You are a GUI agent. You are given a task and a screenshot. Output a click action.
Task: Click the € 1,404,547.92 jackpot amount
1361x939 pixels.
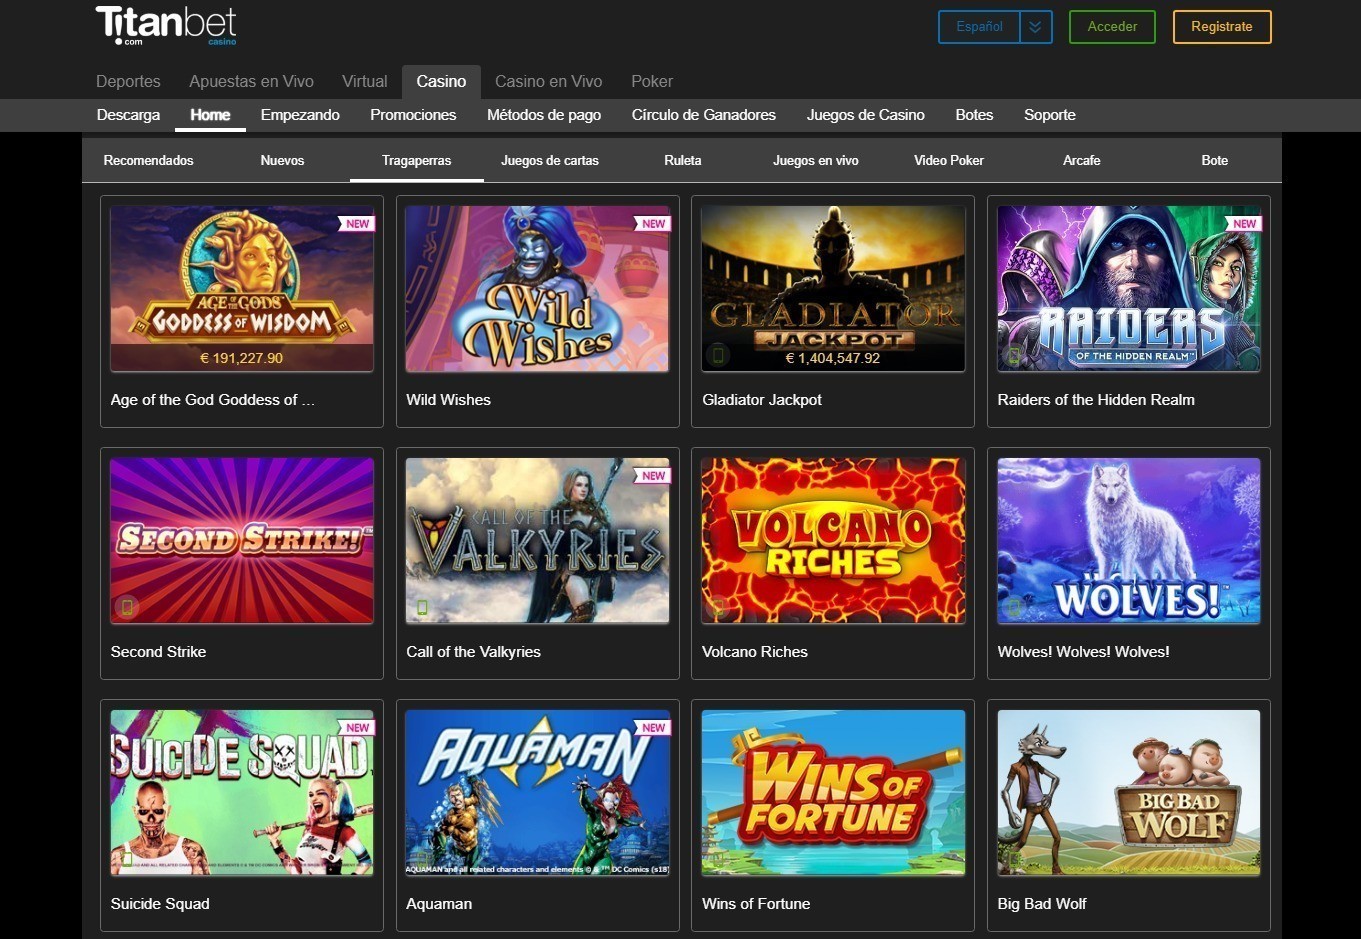833,358
